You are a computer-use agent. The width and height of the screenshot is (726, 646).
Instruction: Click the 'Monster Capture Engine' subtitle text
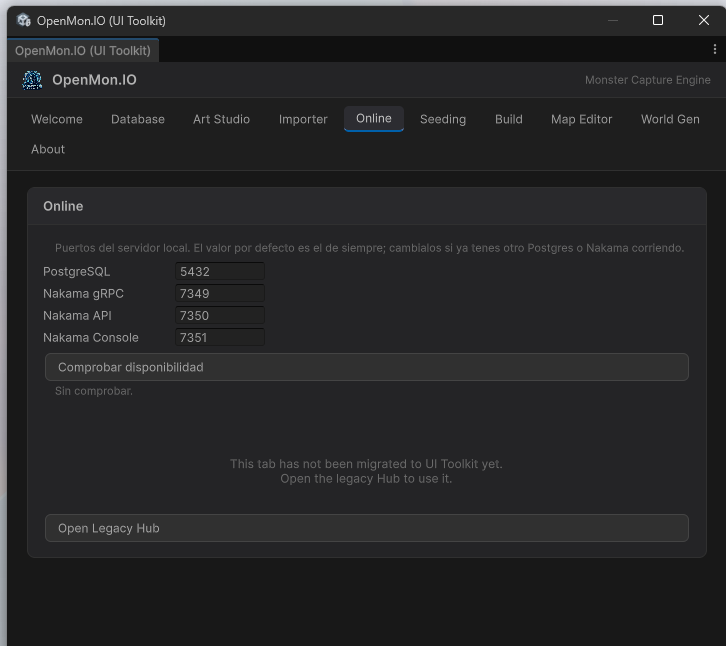pos(647,80)
